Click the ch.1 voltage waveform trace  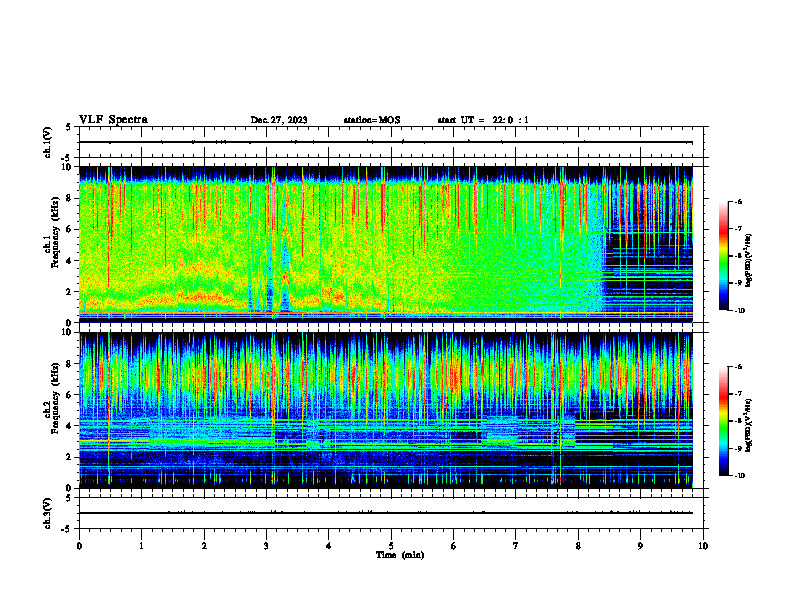(386, 142)
